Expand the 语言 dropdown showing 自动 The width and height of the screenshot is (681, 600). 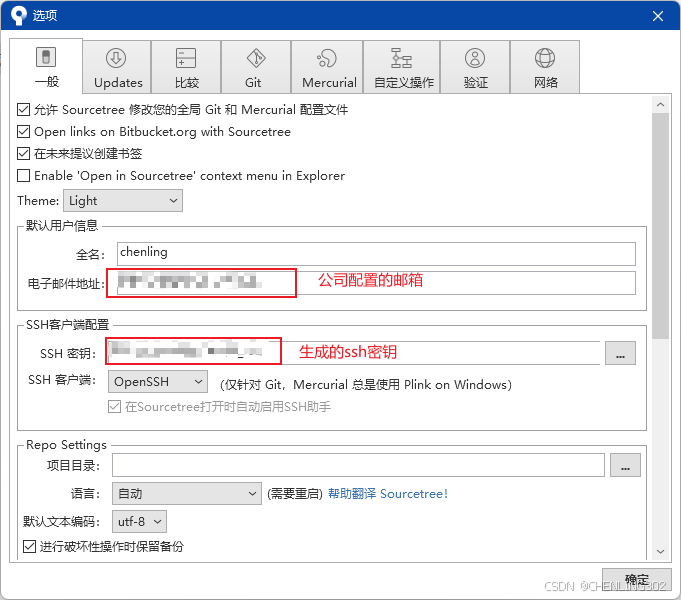[187, 494]
